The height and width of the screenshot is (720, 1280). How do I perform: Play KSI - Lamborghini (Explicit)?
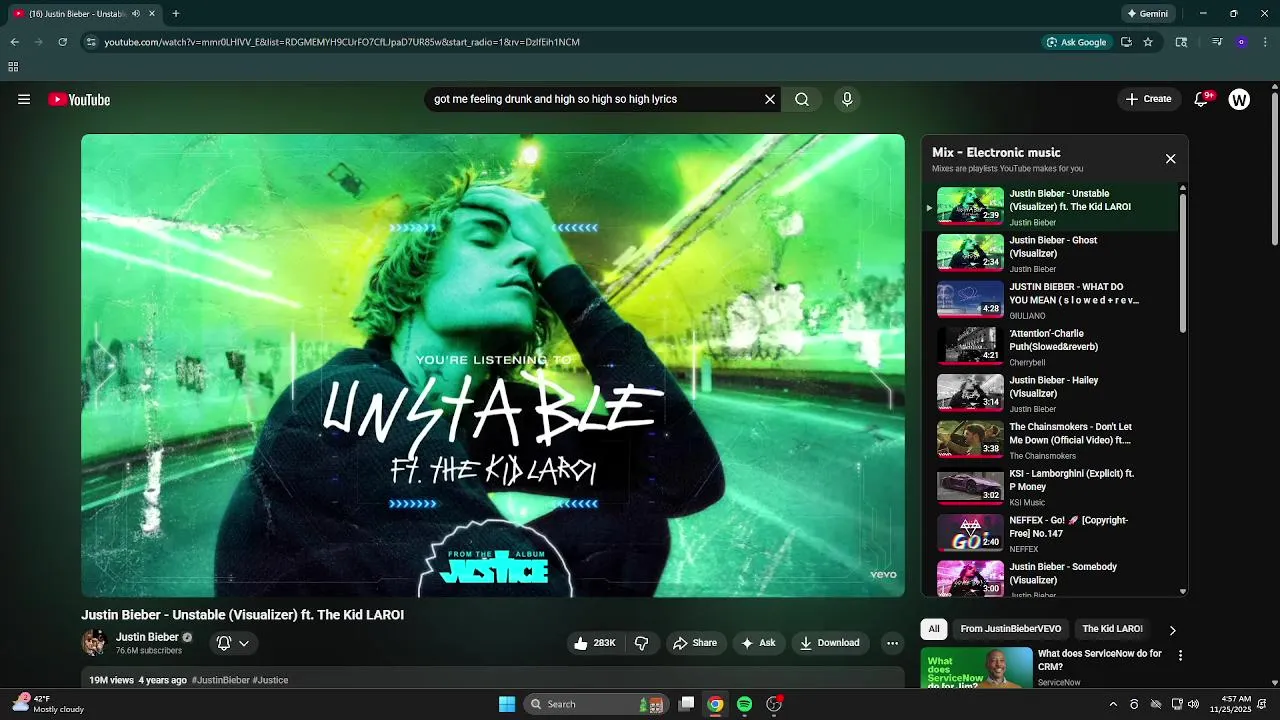[1050, 487]
